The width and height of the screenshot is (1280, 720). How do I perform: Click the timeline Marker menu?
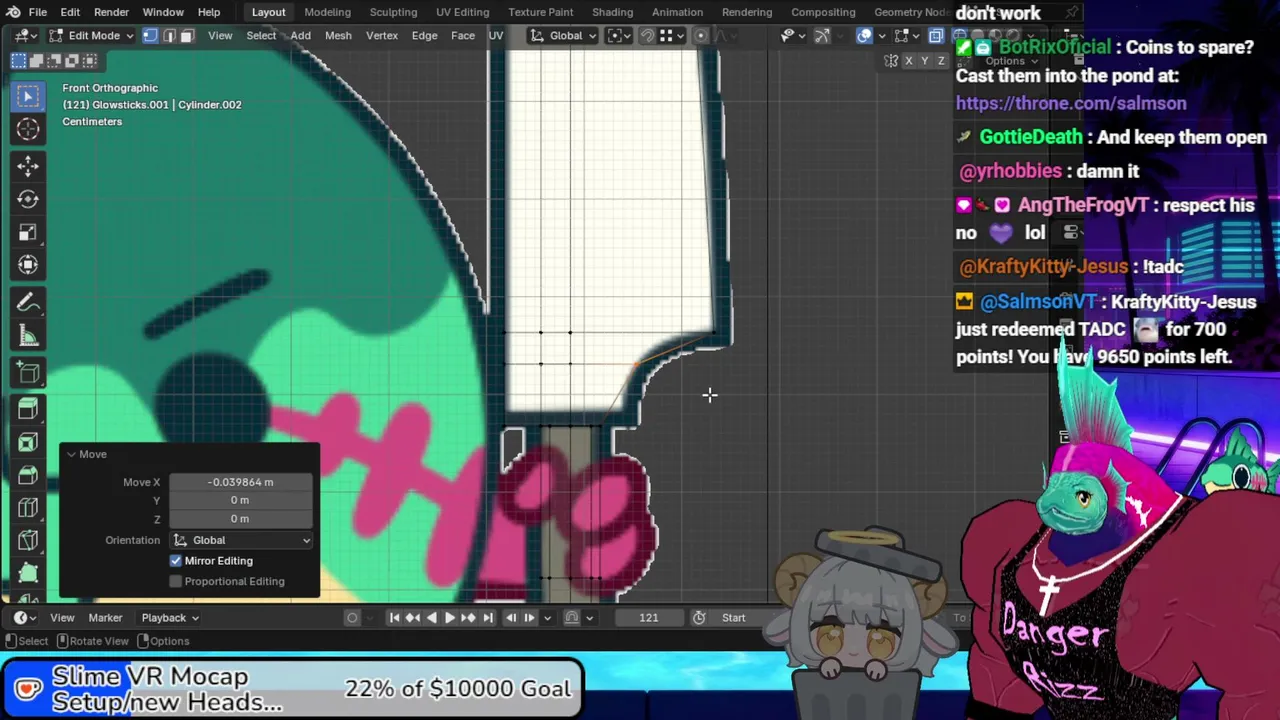105,618
